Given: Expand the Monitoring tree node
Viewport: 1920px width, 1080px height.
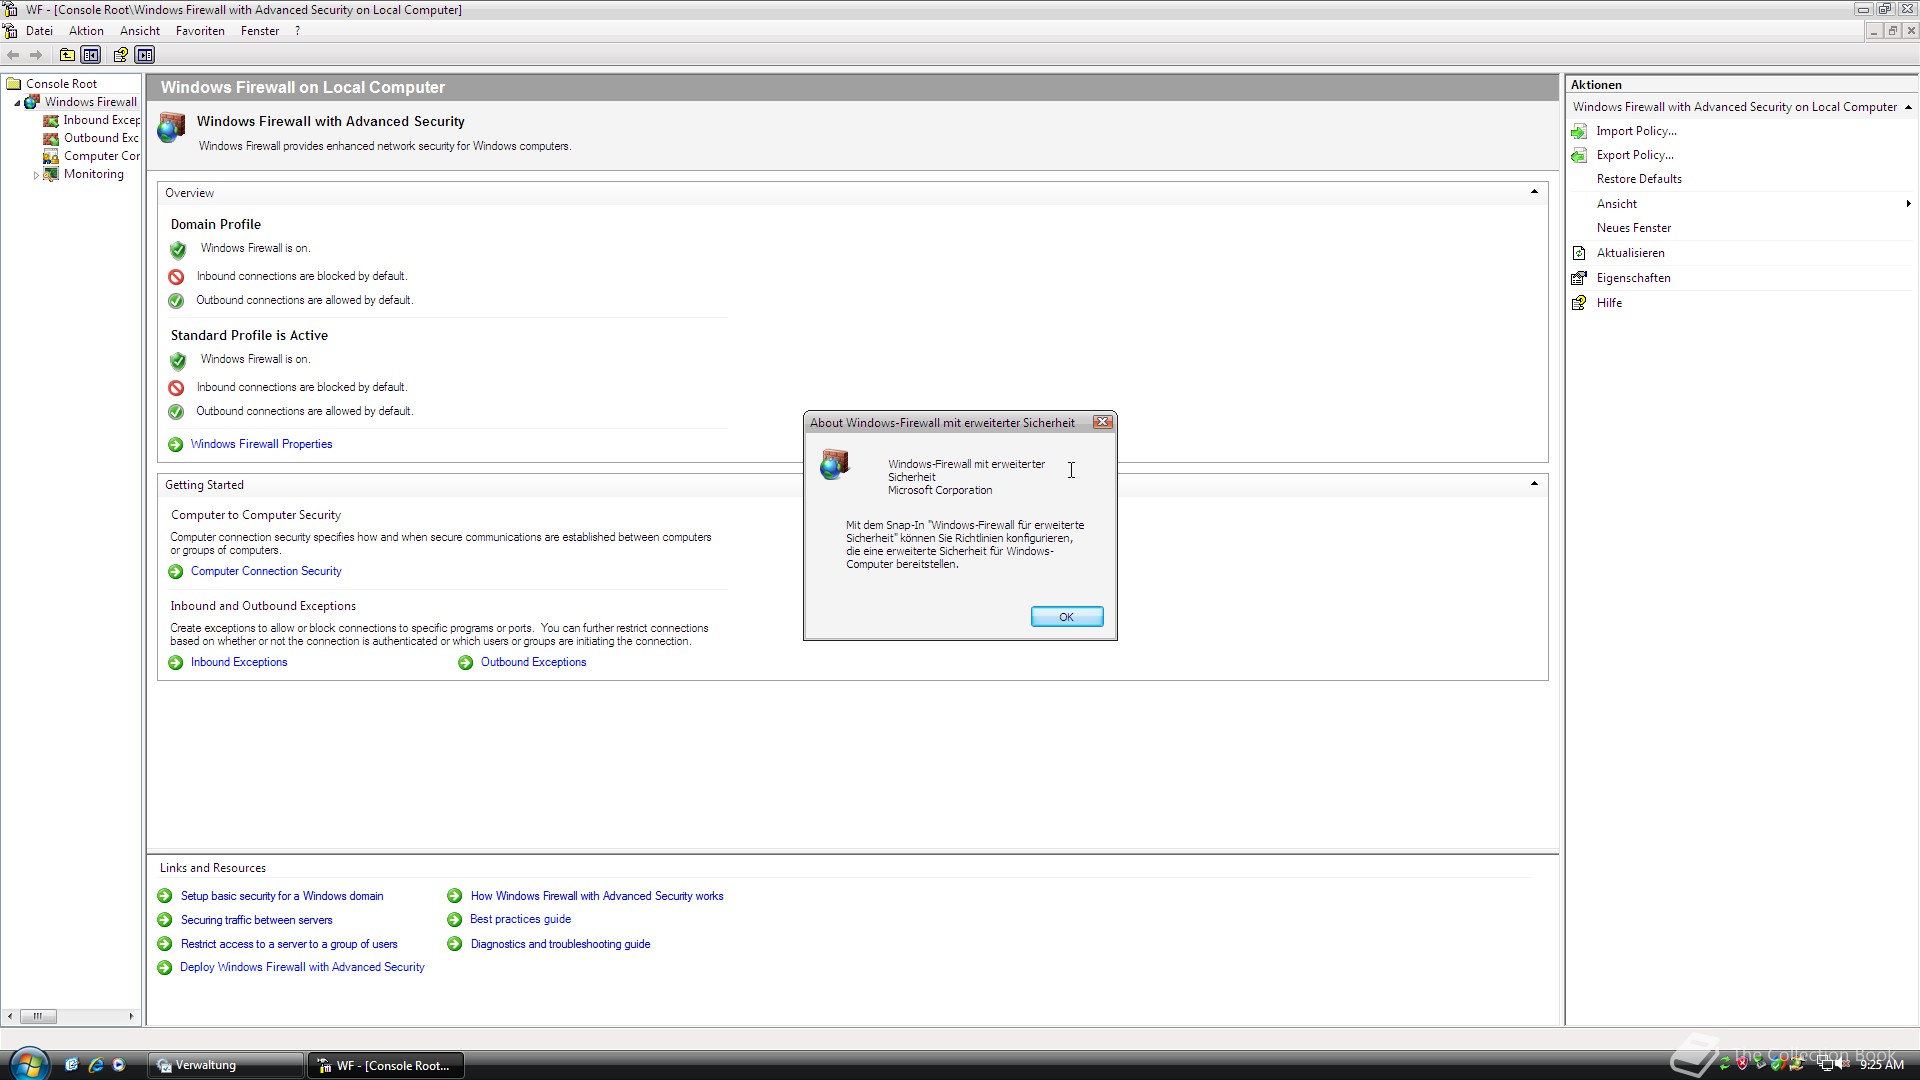Looking at the screenshot, I should 36,175.
